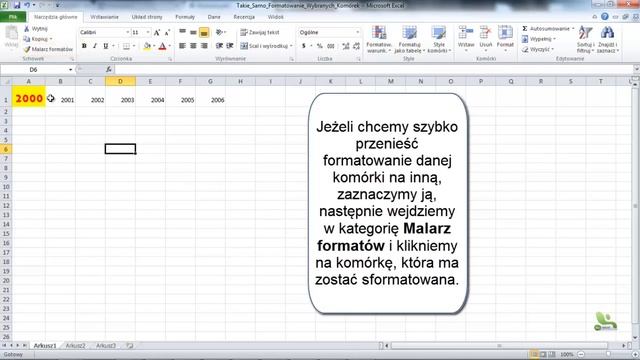Viewport: 640px width, 360px height.
Task: Click the Wklej (Paste) button
Action: pyautogui.click(x=11, y=38)
